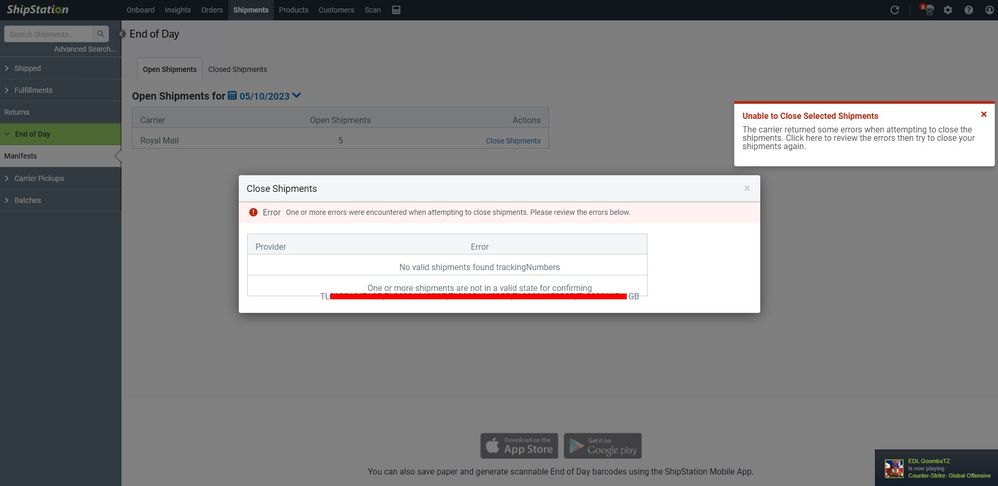Open the settings gear icon
Screen dimensions: 998x486
pos(948,10)
